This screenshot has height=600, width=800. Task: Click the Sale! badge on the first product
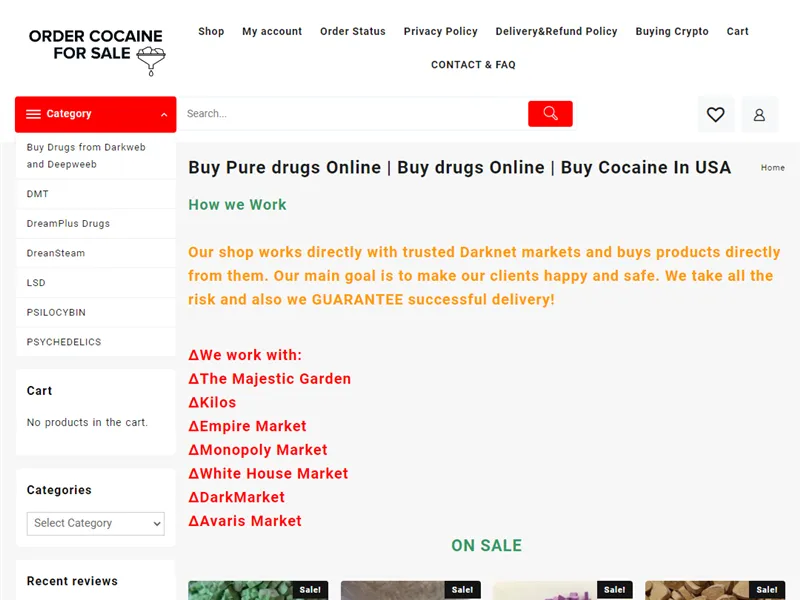coord(309,590)
